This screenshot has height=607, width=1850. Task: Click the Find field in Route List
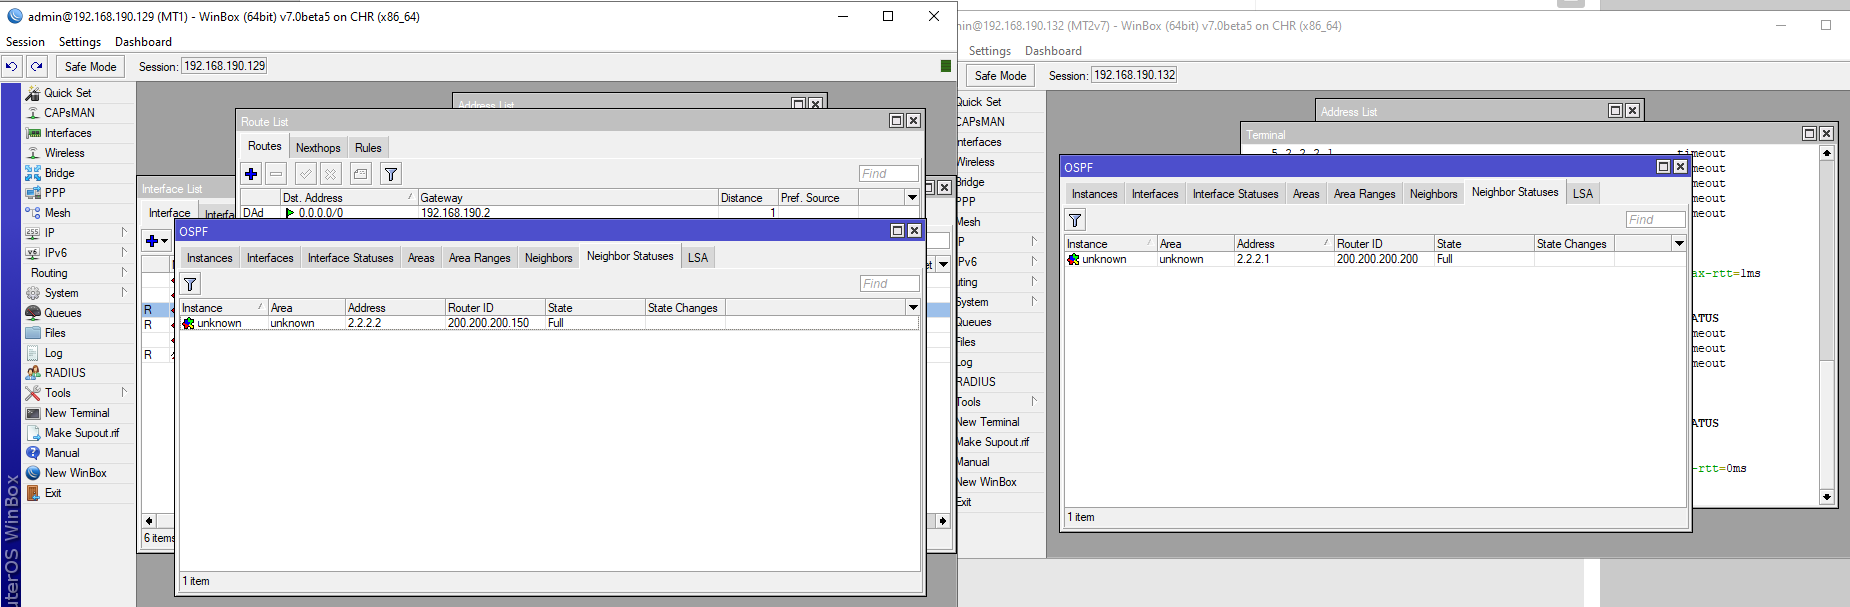[x=888, y=174]
